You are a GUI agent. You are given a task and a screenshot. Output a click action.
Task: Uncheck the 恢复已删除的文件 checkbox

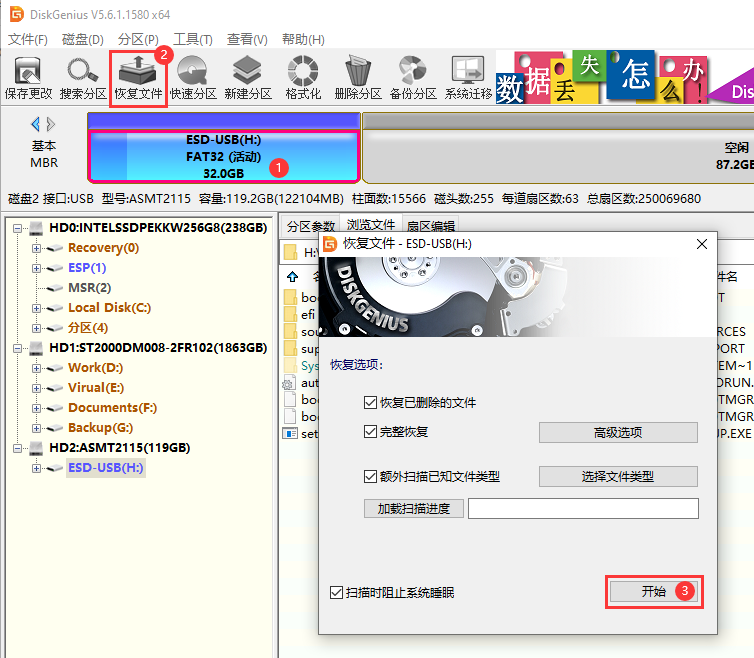click(x=371, y=402)
